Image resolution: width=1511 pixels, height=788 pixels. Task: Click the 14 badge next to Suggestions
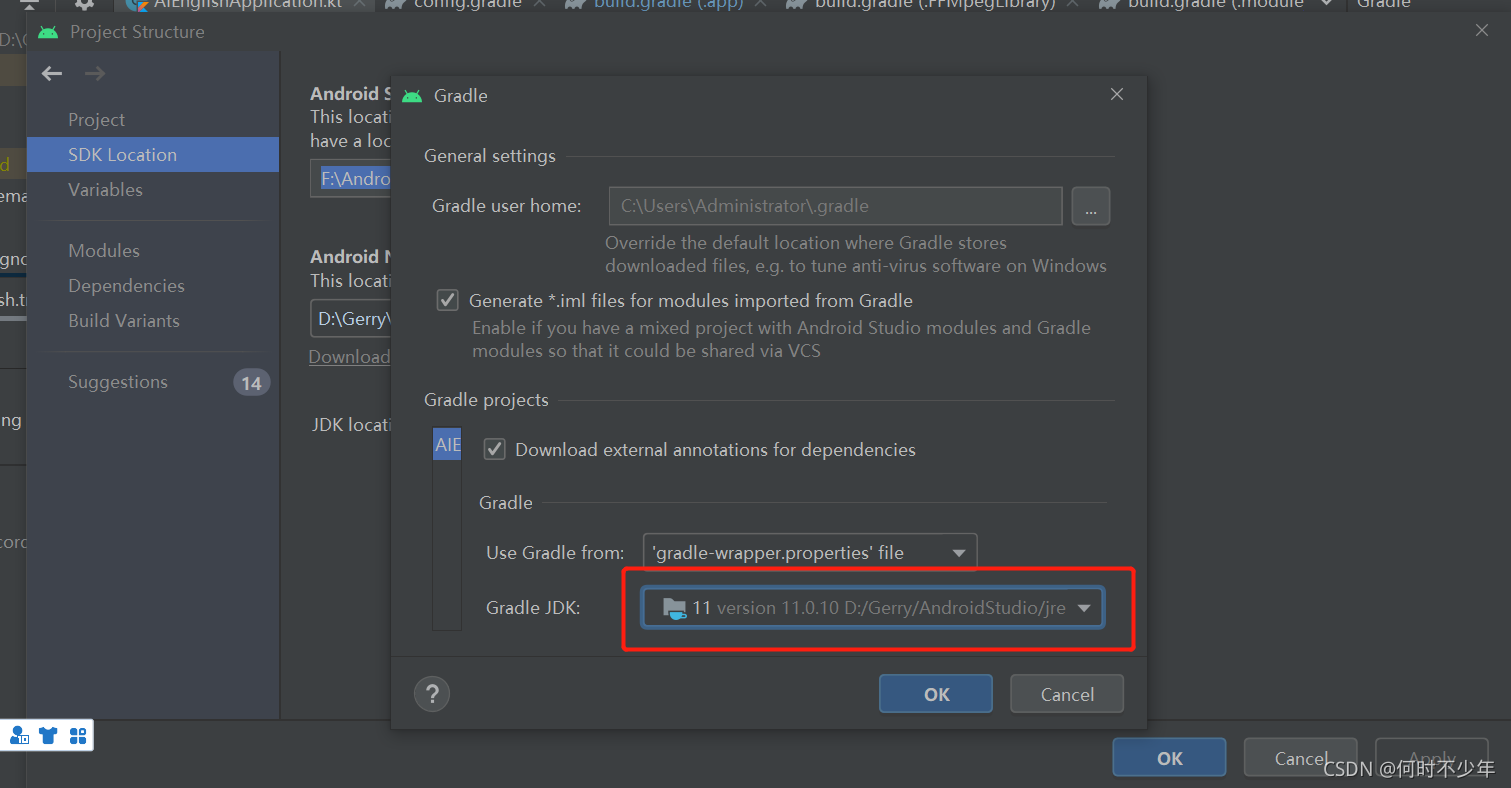click(251, 382)
